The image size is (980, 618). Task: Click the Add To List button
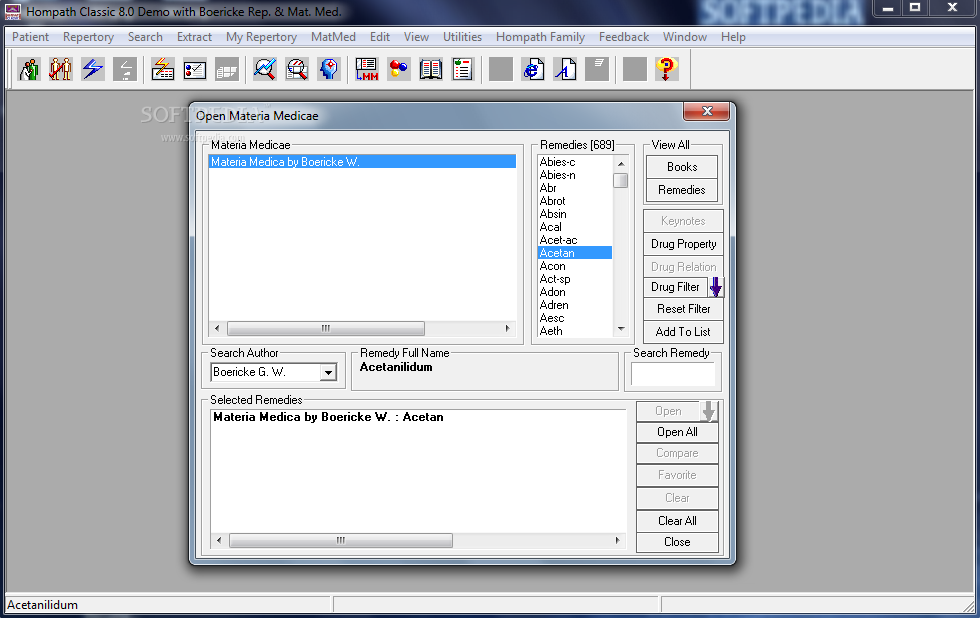coord(684,332)
